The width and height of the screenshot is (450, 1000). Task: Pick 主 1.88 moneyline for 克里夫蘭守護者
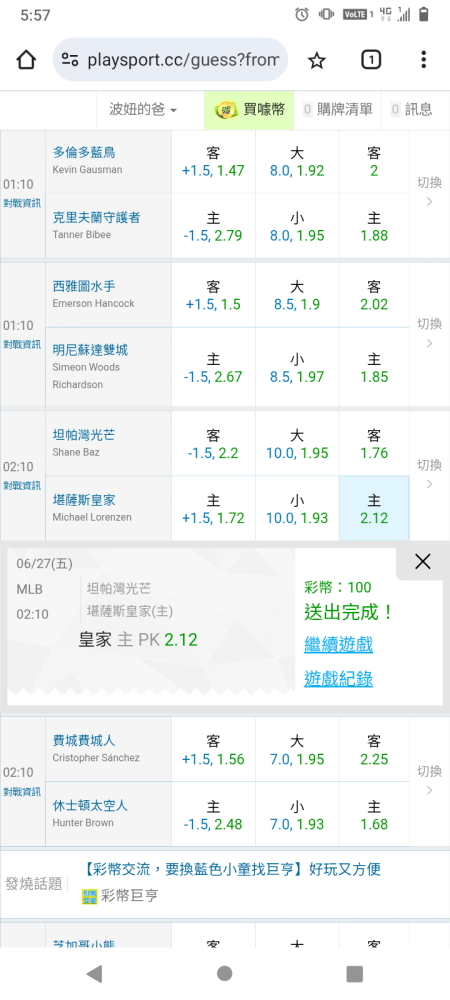374,226
